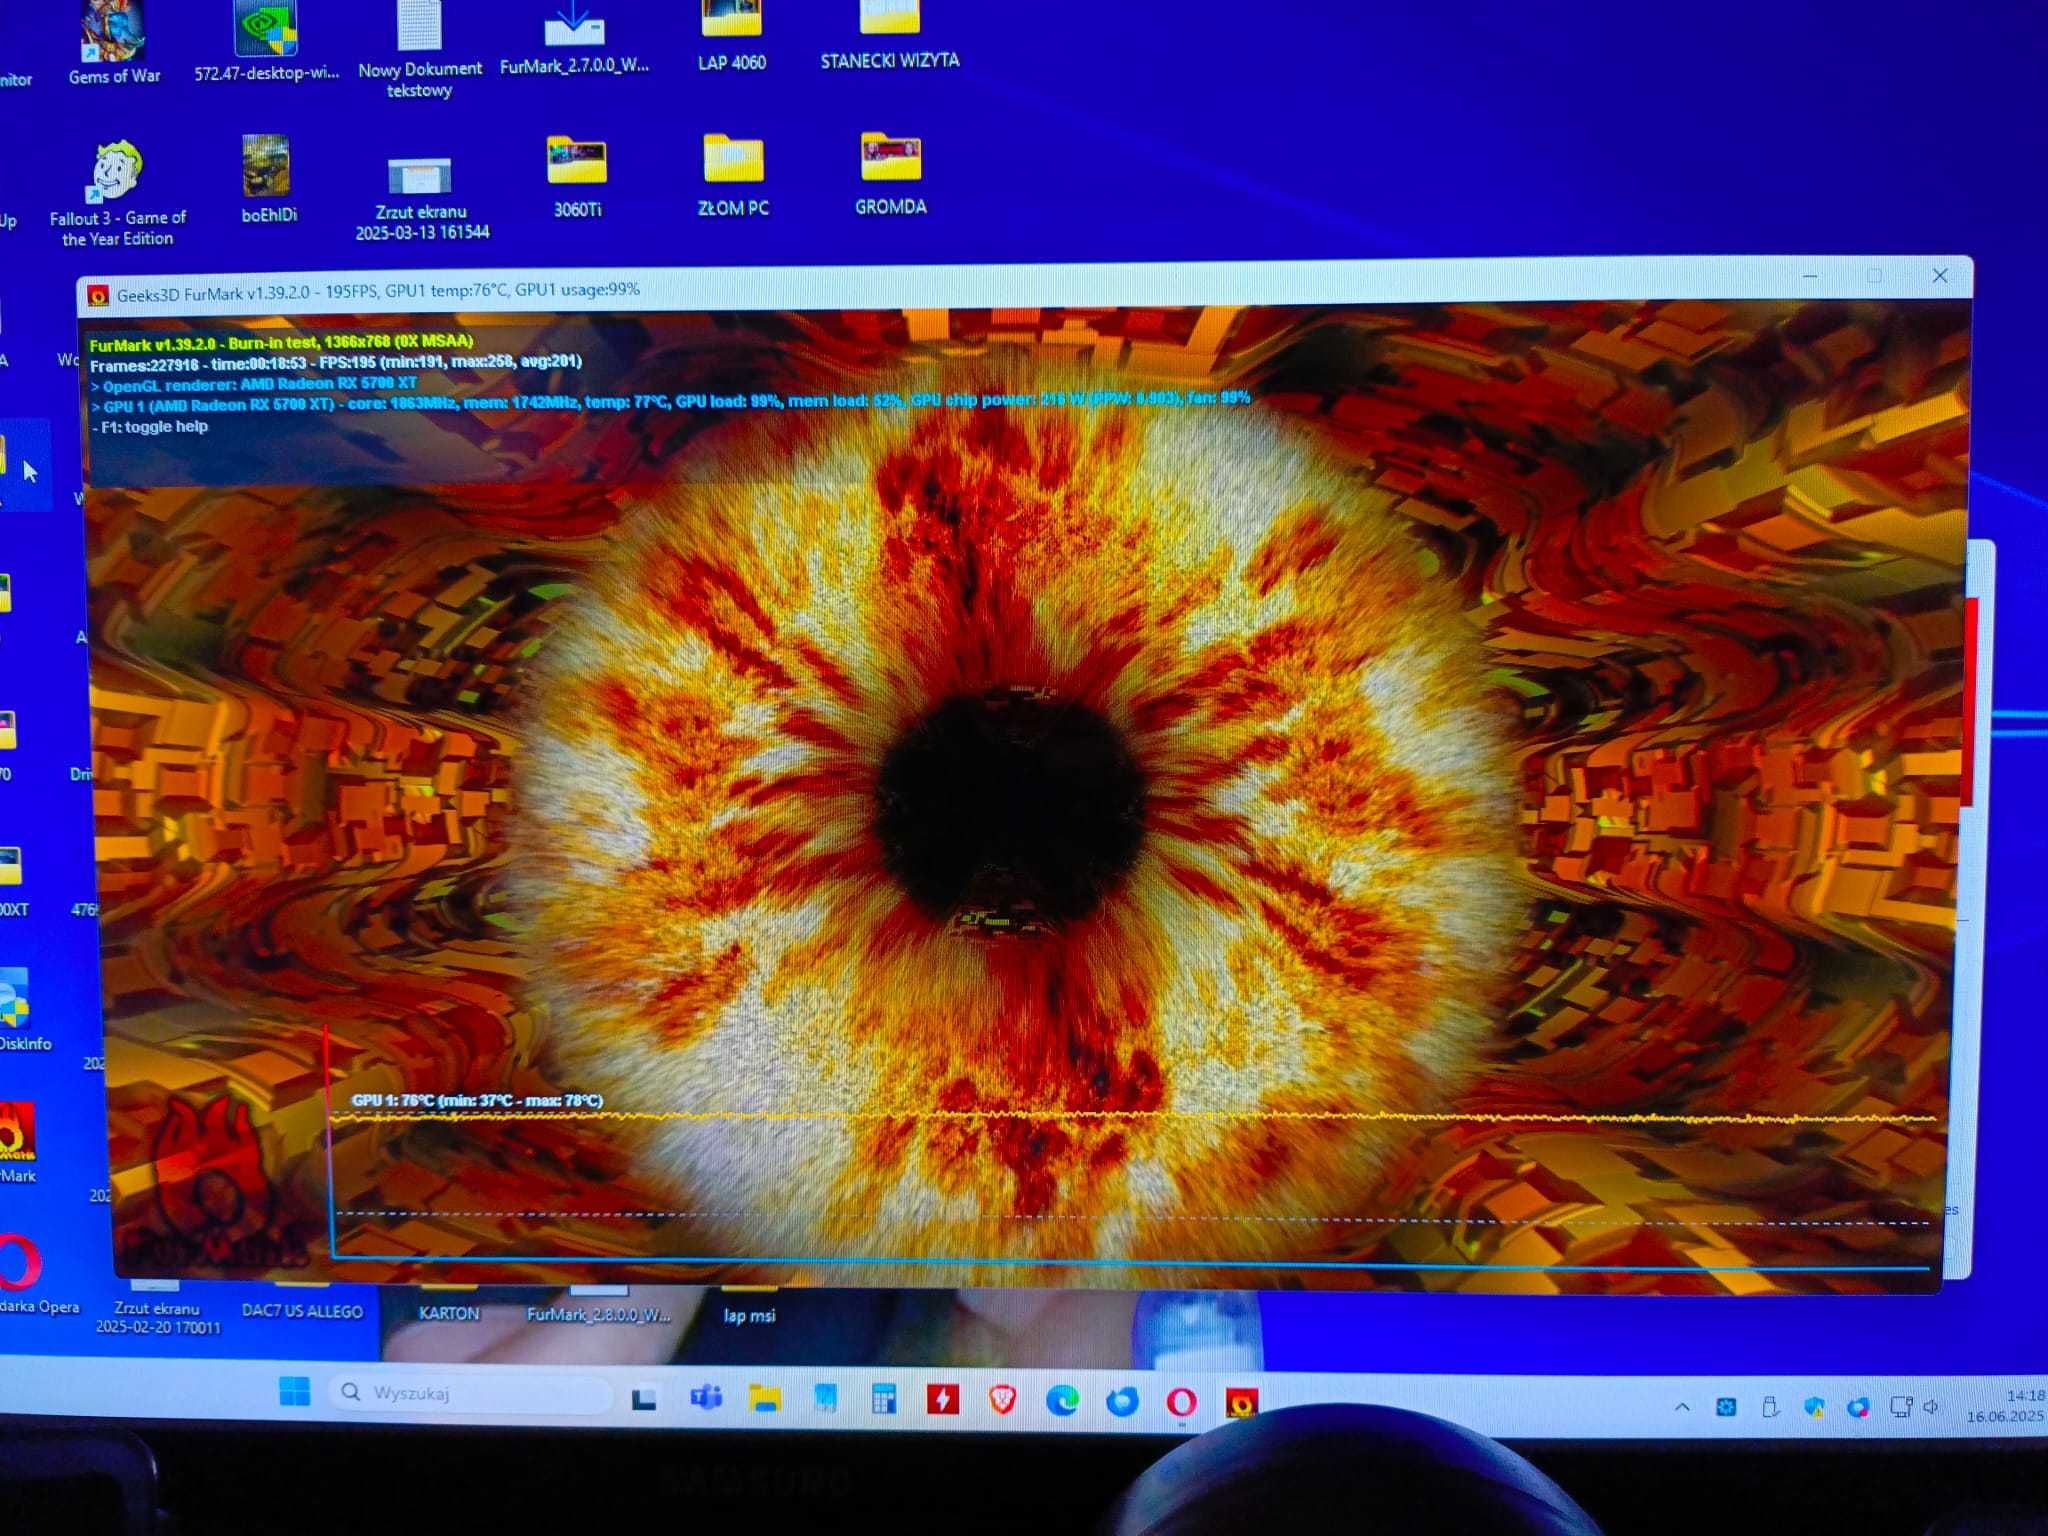The height and width of the screenshot is (1536, 2048).
Task: Open the 3060Ti folder
Action: (x=577, y=177)
